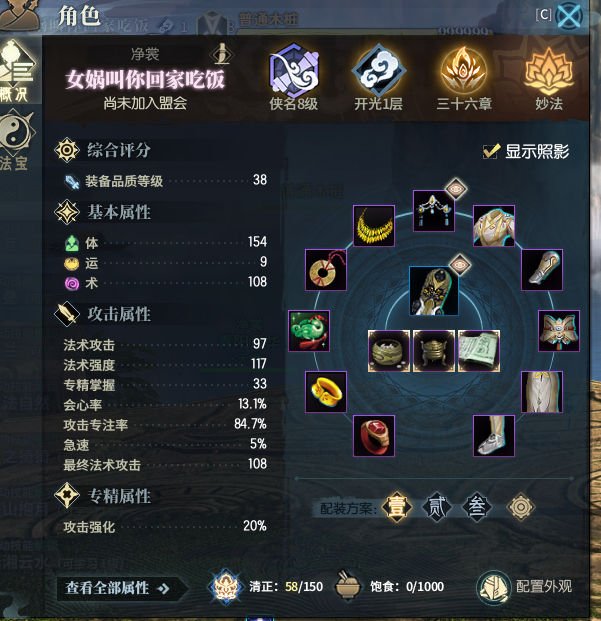Select the gold necklace equipment slot

pyautogui.click(x=374, y=226)
